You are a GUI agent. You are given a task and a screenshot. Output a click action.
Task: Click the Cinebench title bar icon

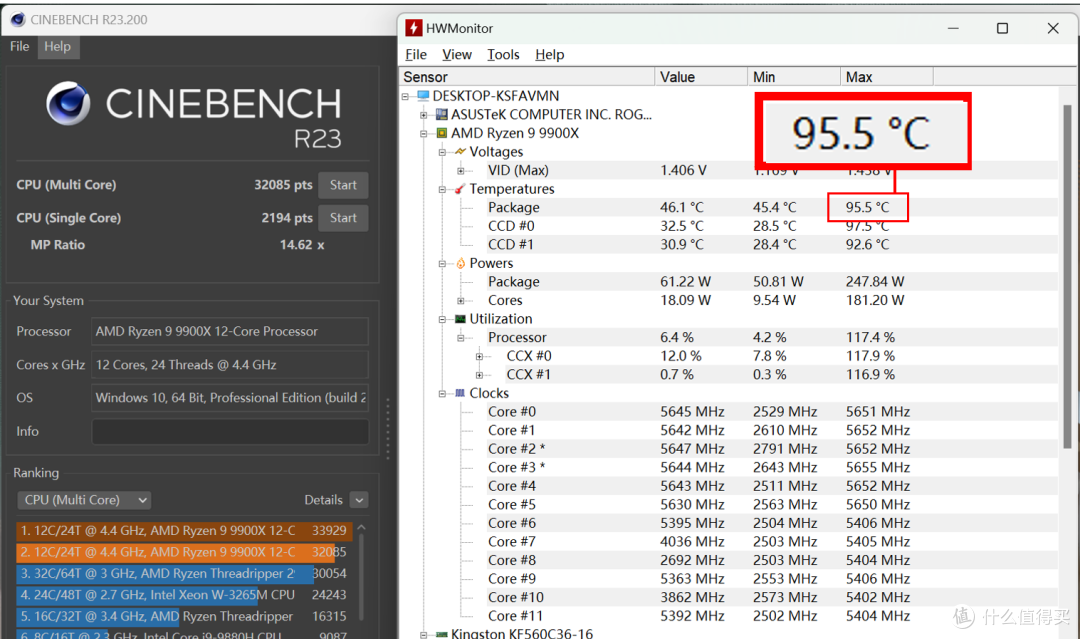tap(18, 19)
